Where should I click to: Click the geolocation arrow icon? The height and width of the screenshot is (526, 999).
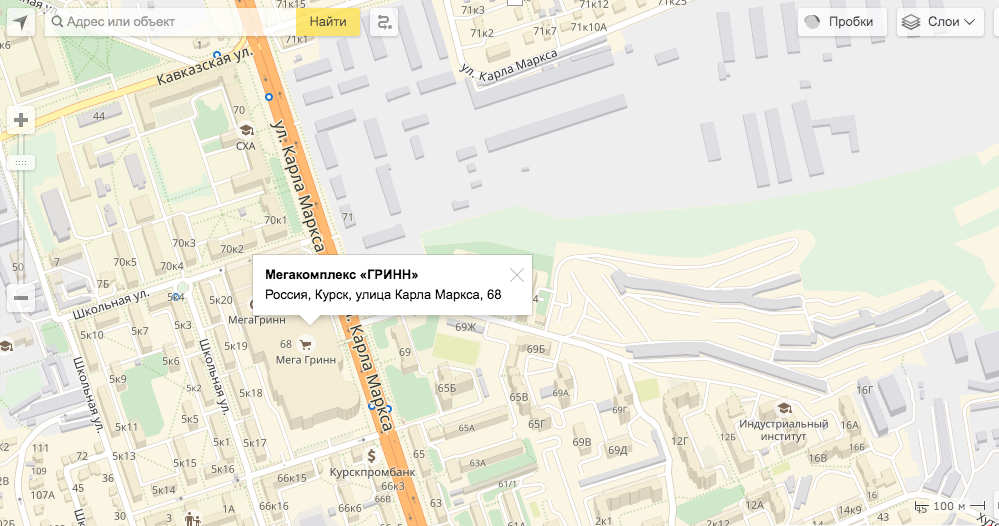tap(21, 22)
